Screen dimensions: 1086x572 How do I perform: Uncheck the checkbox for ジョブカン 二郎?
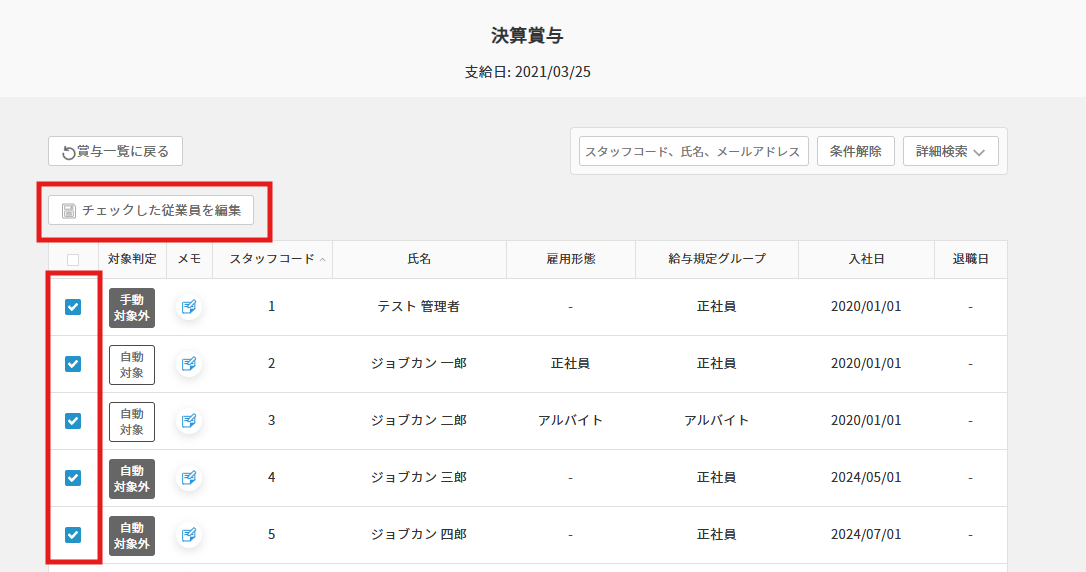click(73, 421)
